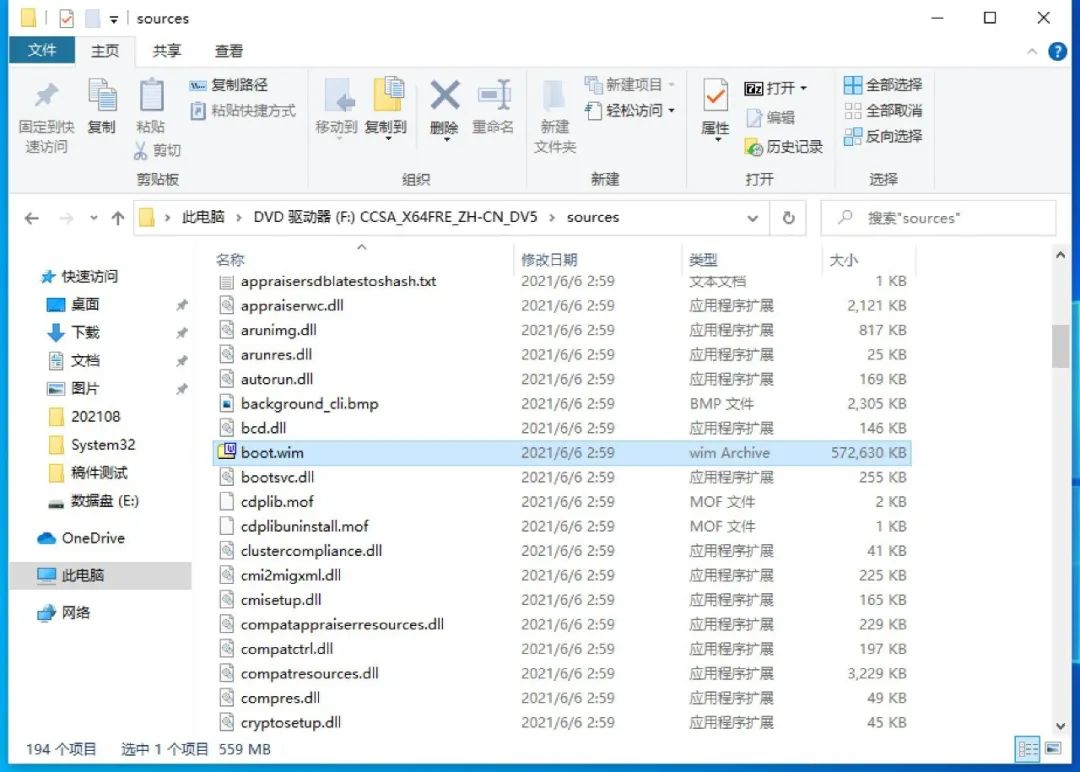Switch to details view in the status bar
The height and width of the screenshot is (772, 1080).
[x=1028, y=749]
